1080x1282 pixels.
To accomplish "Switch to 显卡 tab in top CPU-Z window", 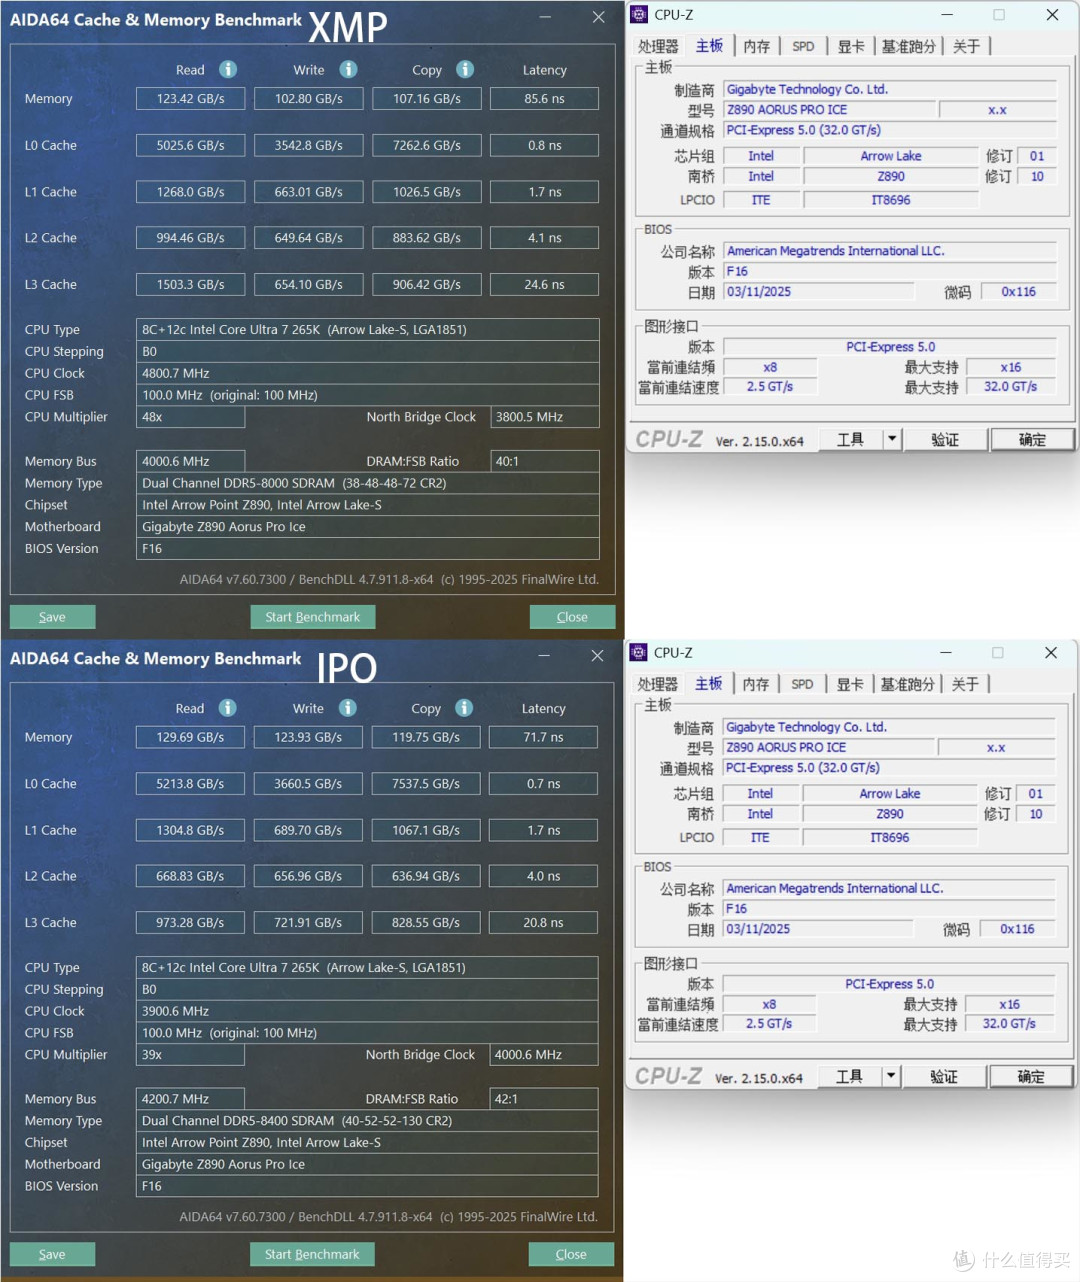I will (x=851, y=46).
